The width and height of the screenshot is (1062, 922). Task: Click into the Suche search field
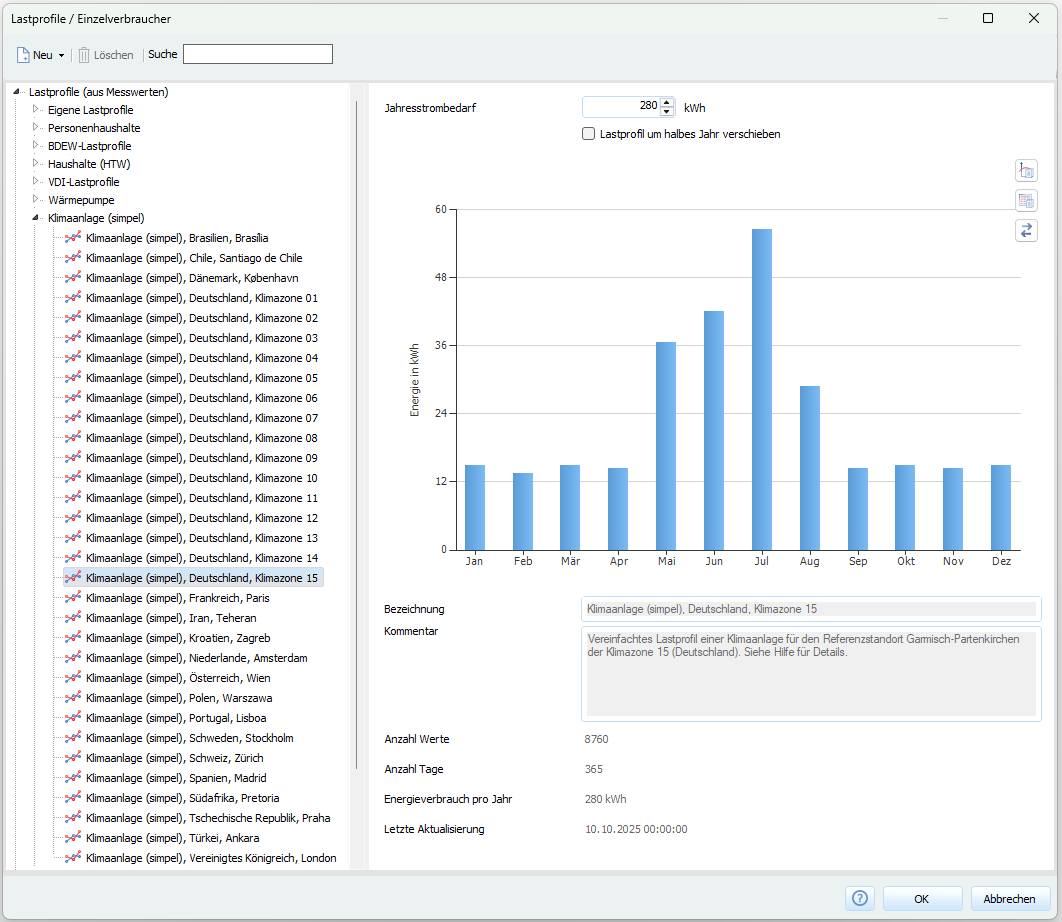pyautogui.click(x=257, y=54)
